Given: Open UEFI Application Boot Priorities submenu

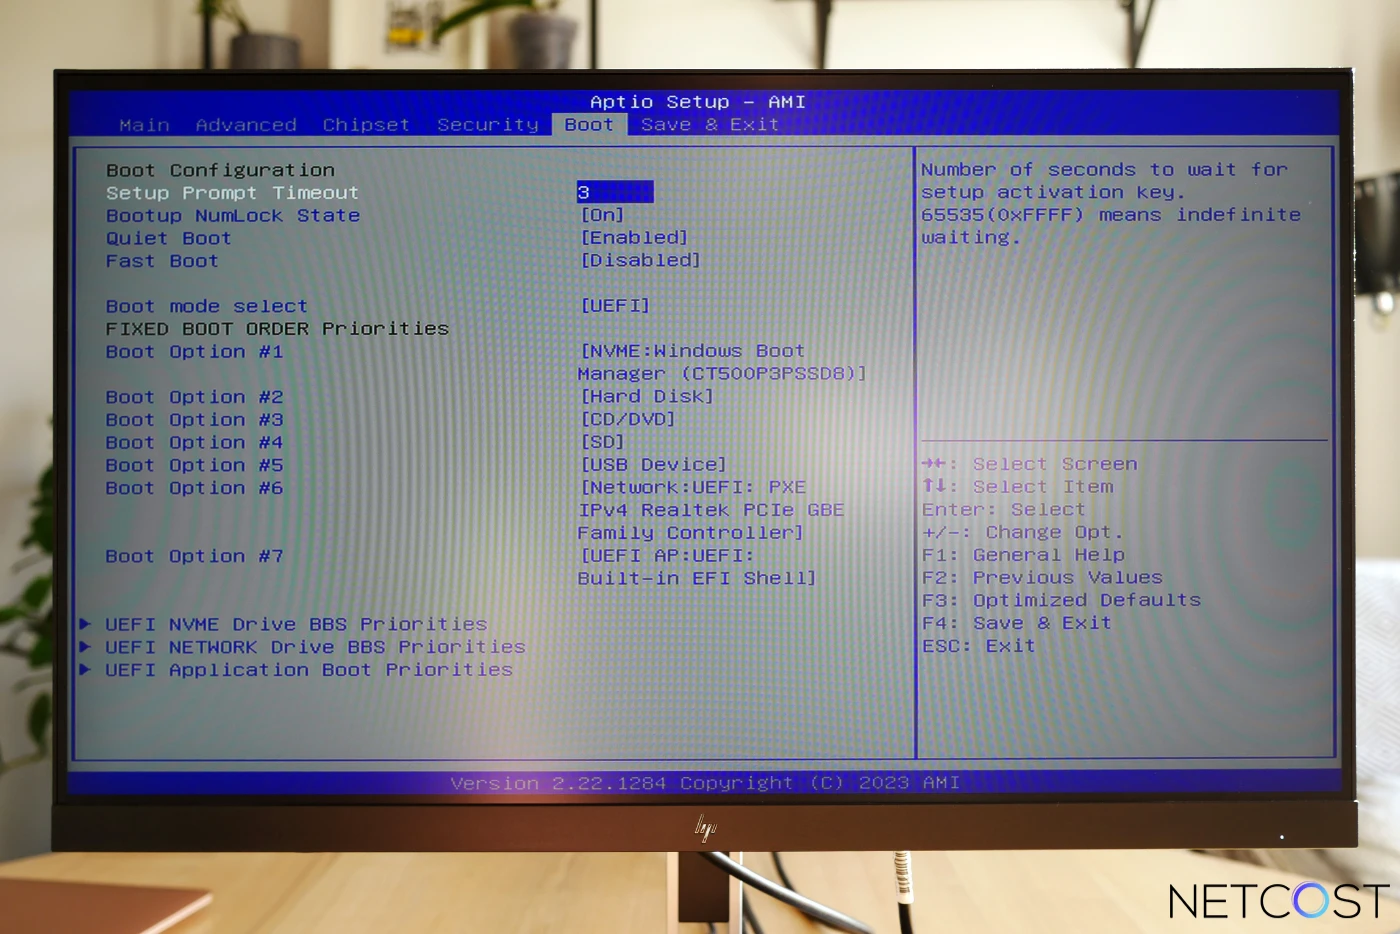Looking at the screenshot, I should 309,670.
